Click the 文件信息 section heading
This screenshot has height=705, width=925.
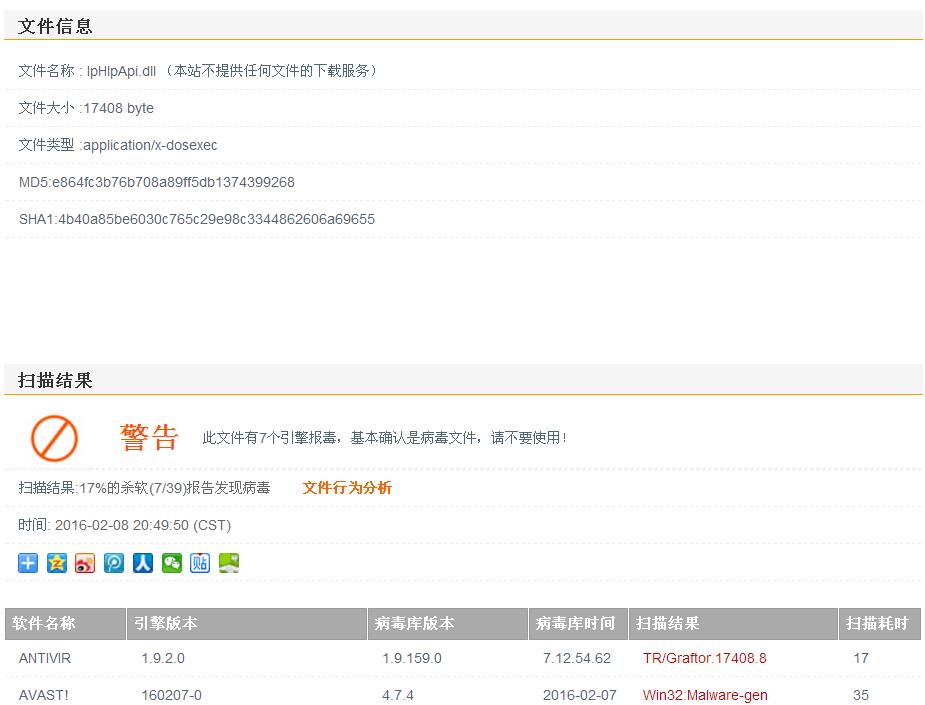[55, 26]
